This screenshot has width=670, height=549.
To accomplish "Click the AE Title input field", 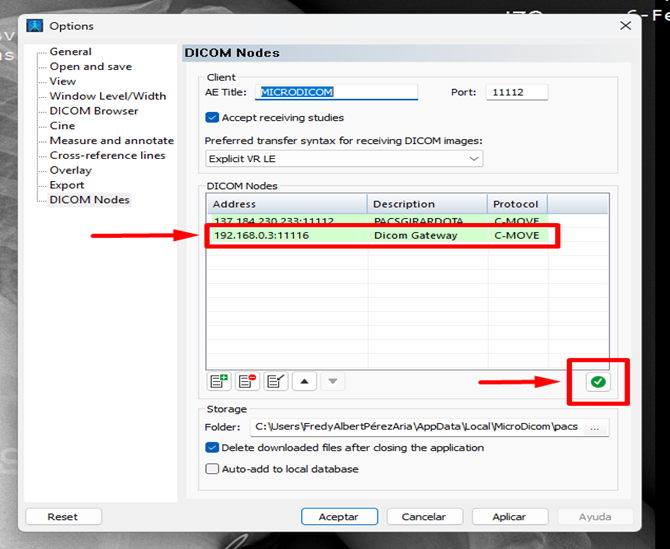I will coord(336,92).
